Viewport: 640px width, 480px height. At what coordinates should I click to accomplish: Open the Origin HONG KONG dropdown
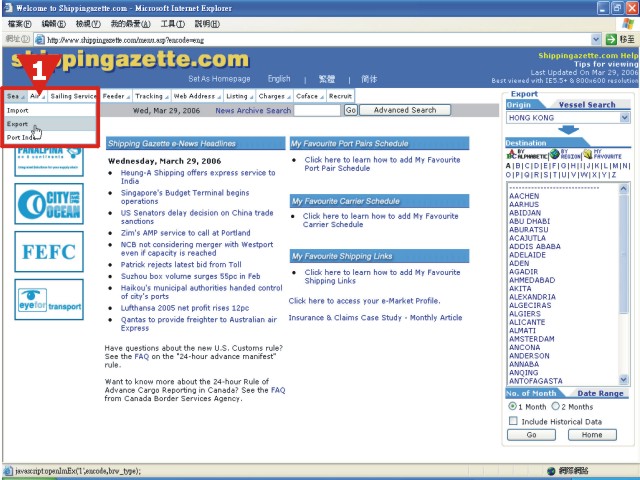coord(624,118)
